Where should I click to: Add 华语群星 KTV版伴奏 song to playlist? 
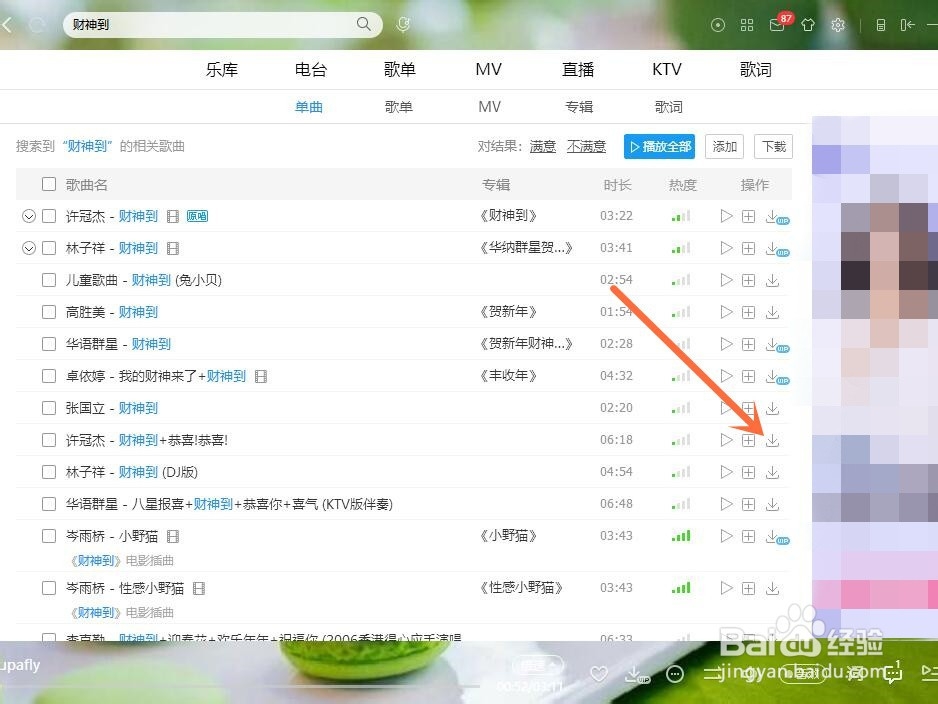[748, 504]
